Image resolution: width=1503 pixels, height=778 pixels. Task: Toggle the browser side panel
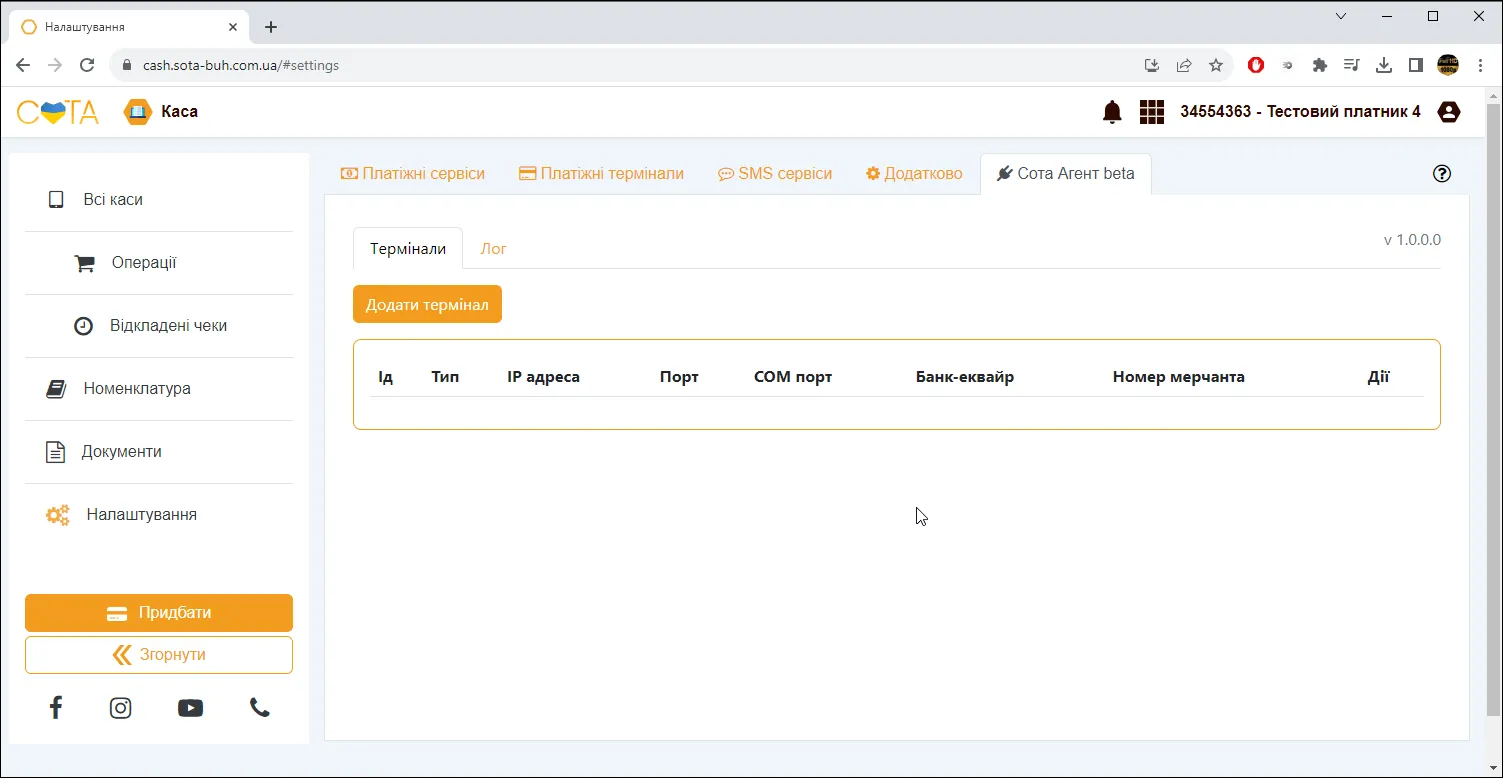pyautogui.click(x=1416, y=65)
